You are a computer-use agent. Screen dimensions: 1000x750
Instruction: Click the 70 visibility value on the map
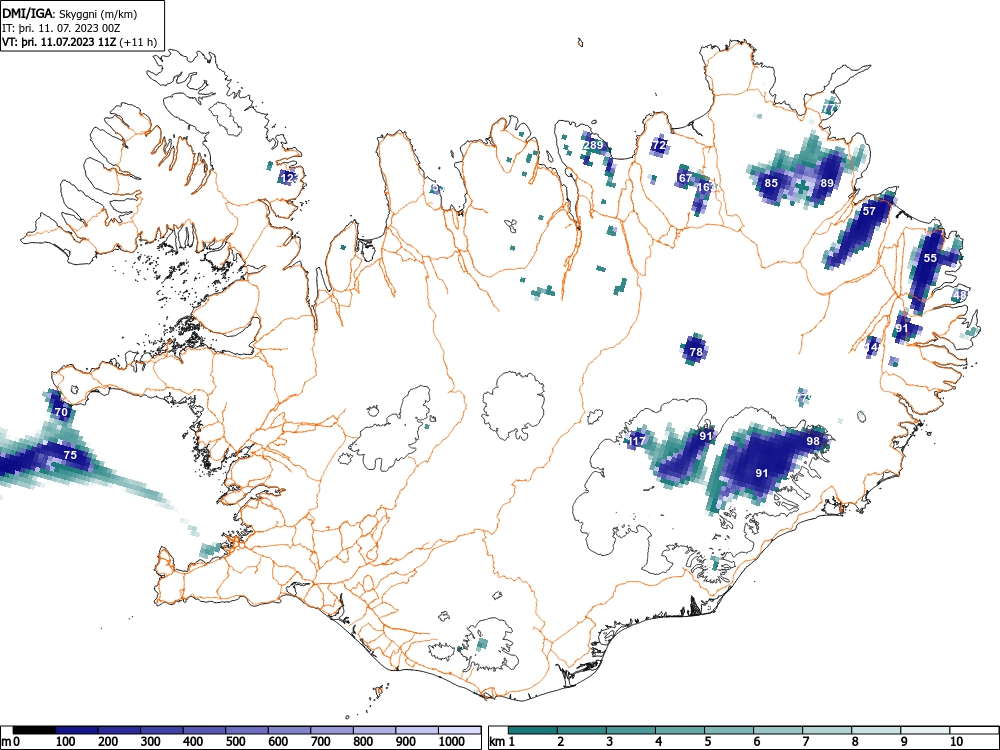(61, 413)
